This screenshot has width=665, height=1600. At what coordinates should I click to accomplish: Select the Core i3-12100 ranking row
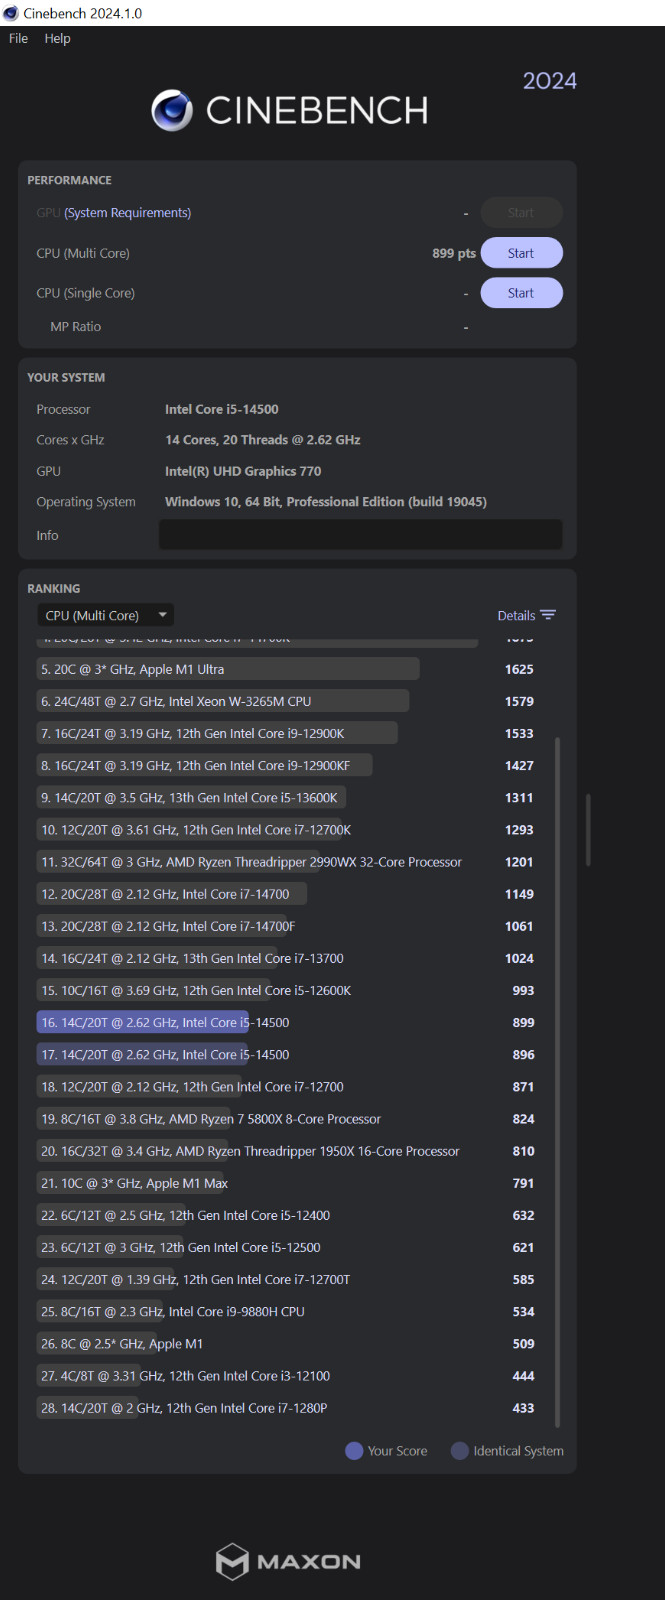[x=288, y=1376]
